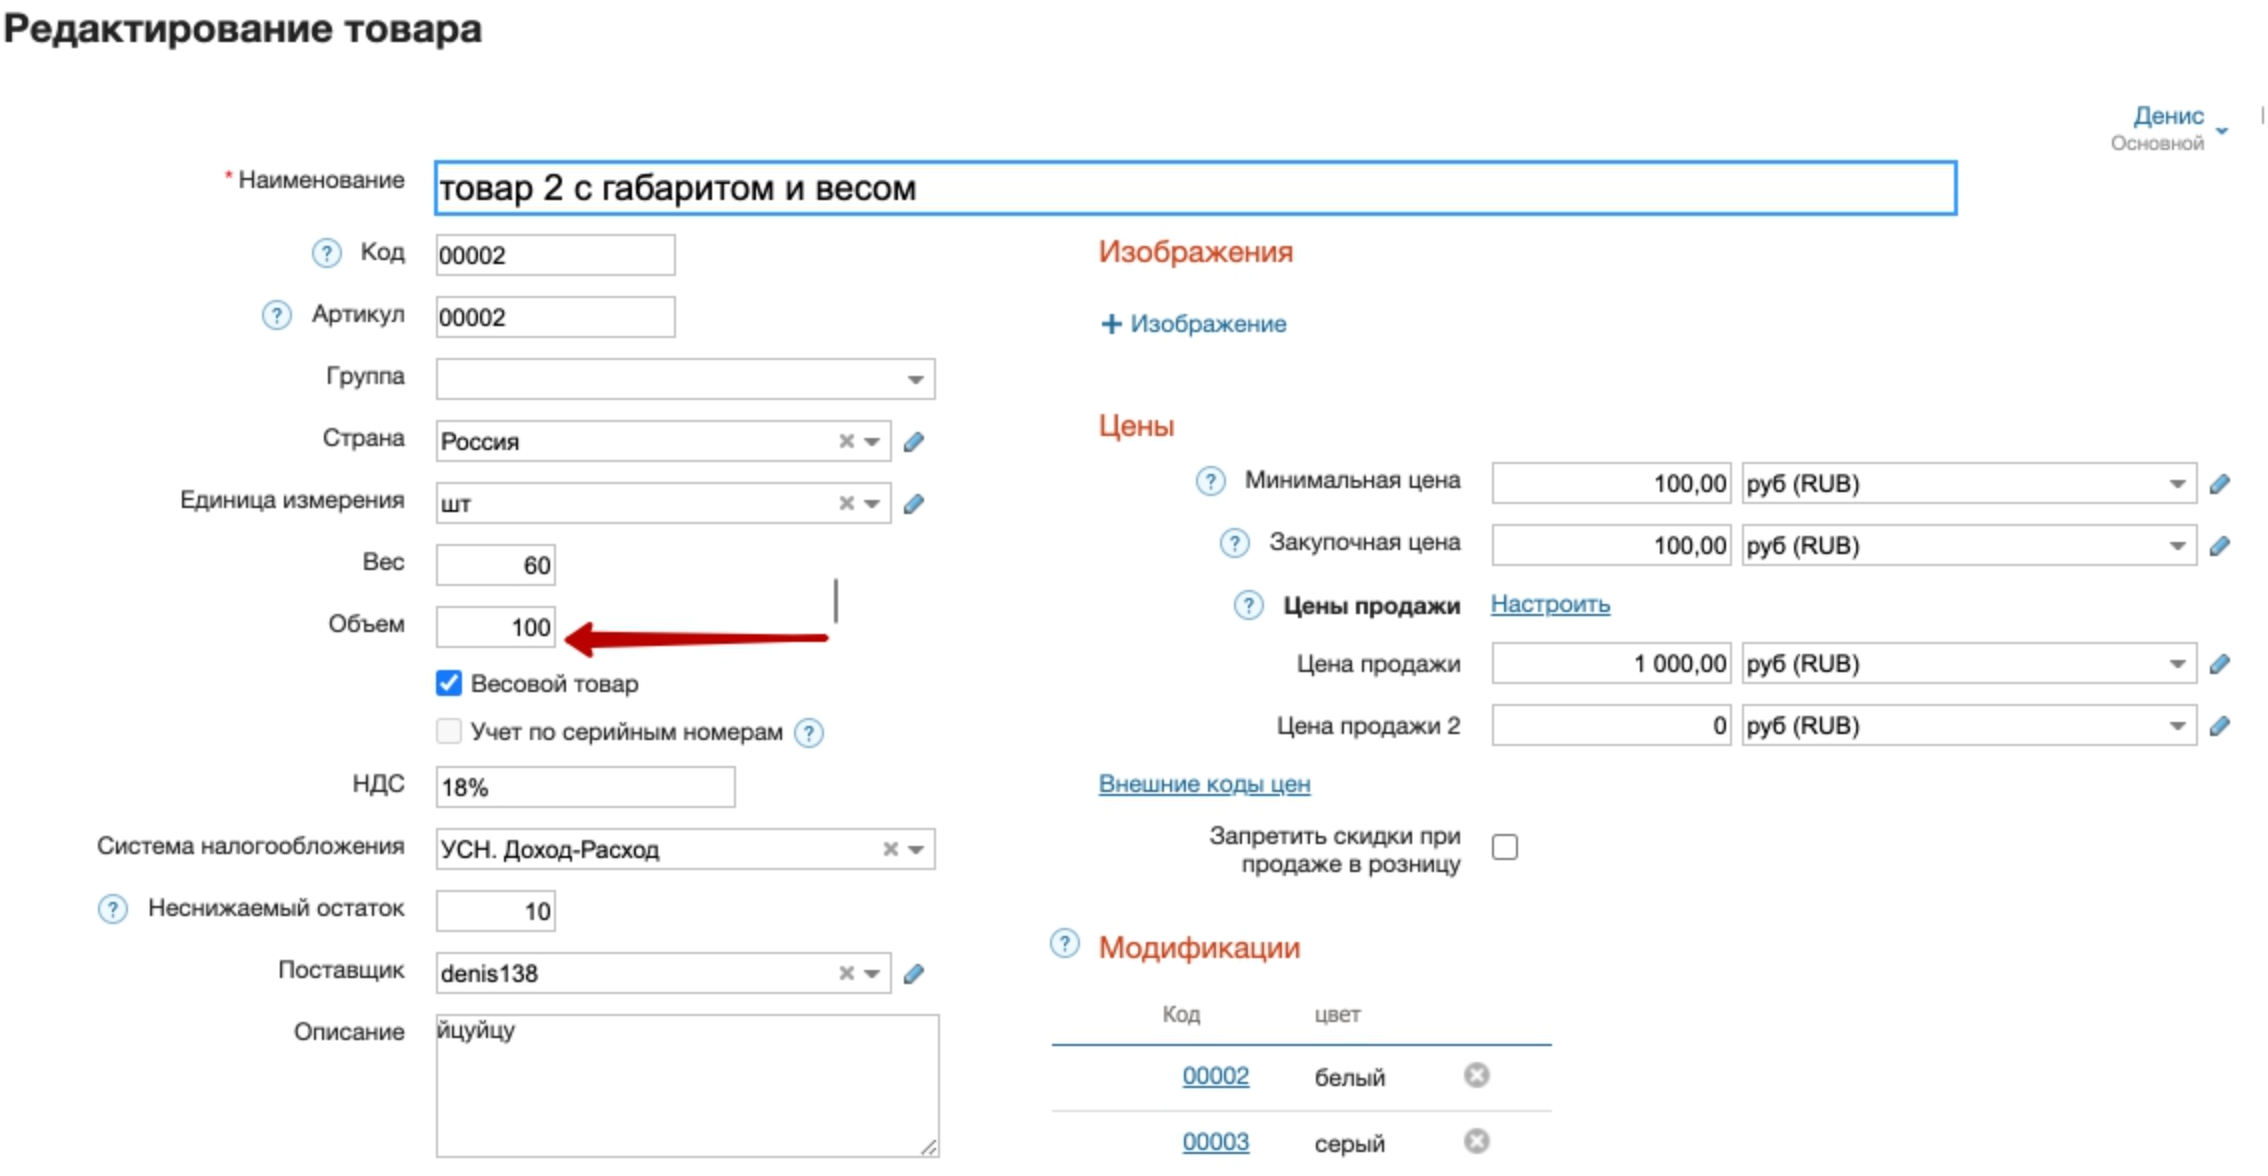The height and width of the screenshot is (1176, 2268).
Task: Click into the Объем input field
Action: click(496, 627)
